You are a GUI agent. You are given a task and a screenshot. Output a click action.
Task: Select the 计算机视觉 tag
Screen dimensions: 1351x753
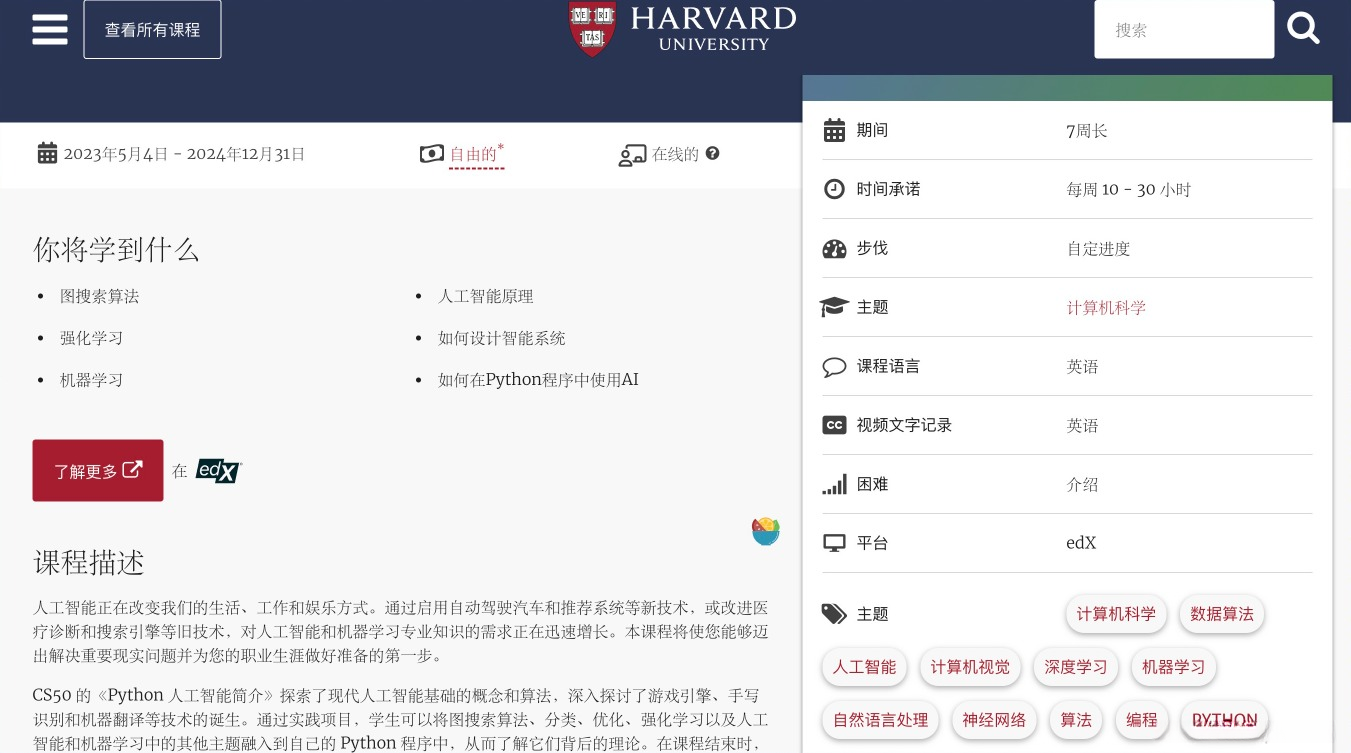[x=970, y=667]
